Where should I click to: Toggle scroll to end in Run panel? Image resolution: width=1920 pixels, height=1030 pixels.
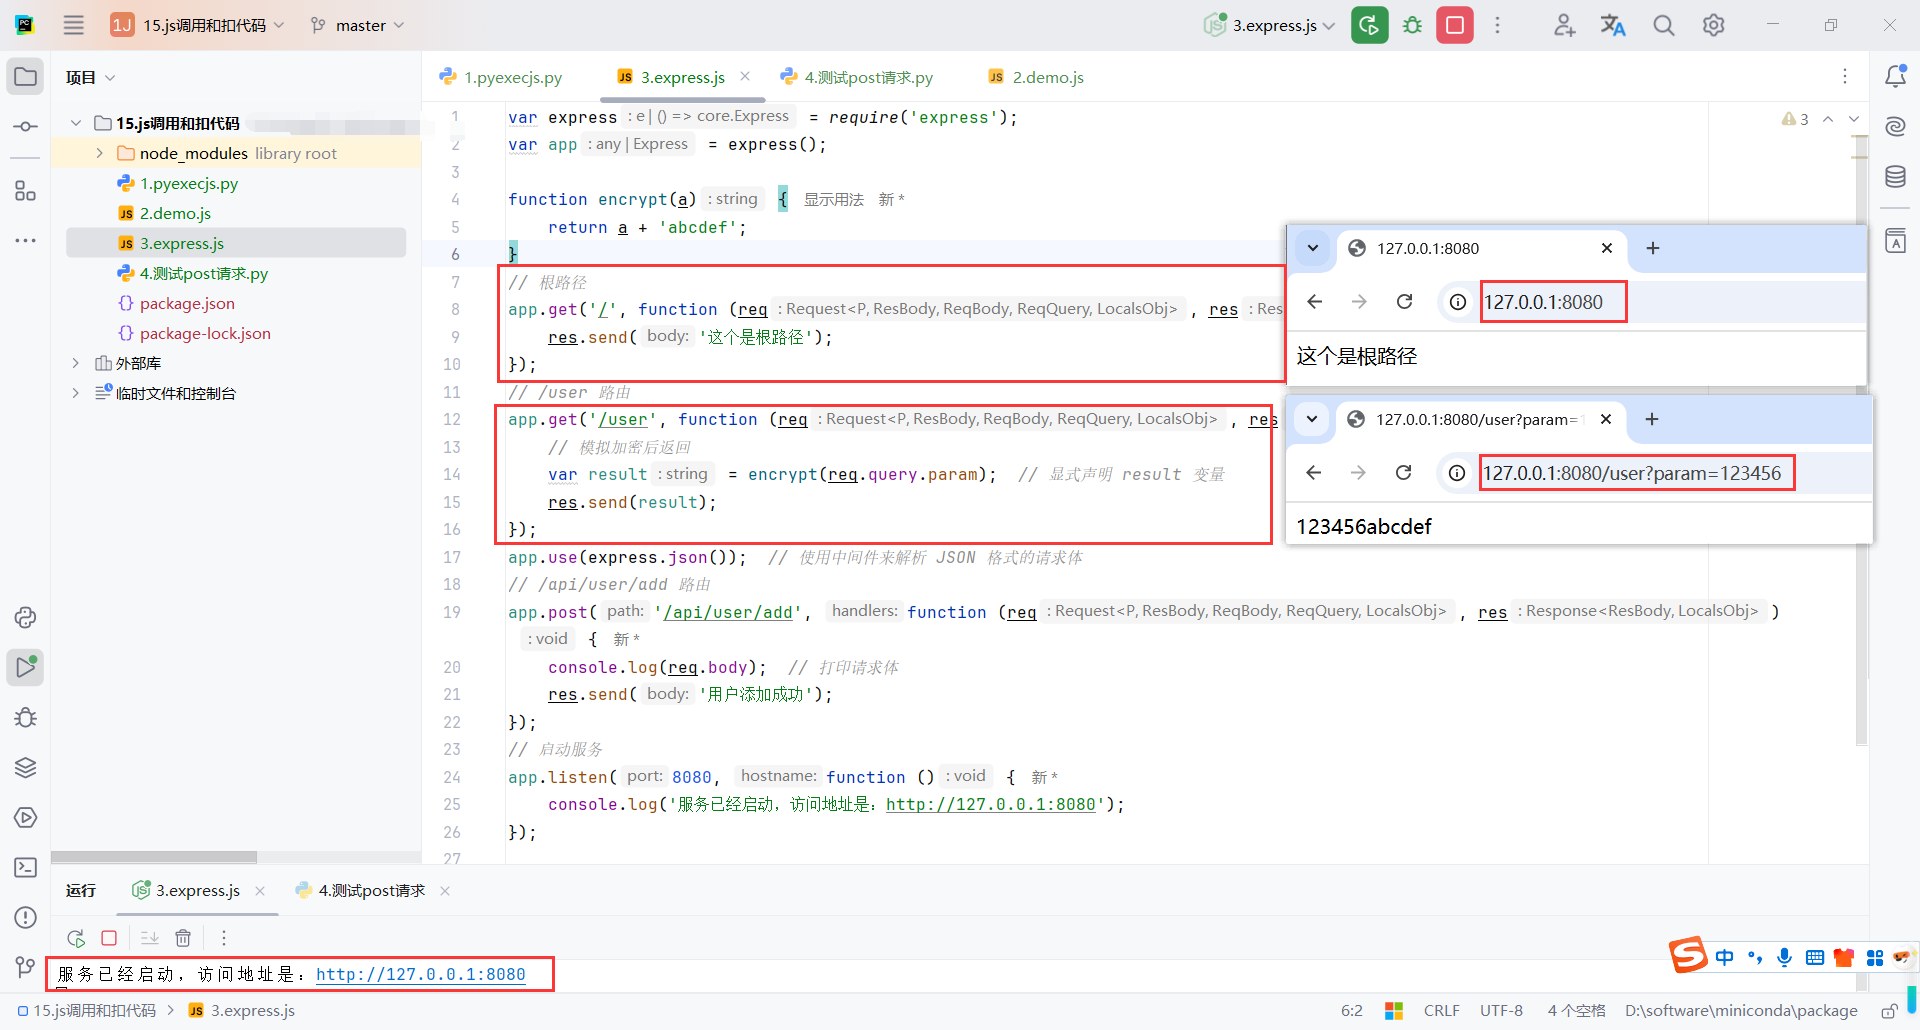[150, 938]
